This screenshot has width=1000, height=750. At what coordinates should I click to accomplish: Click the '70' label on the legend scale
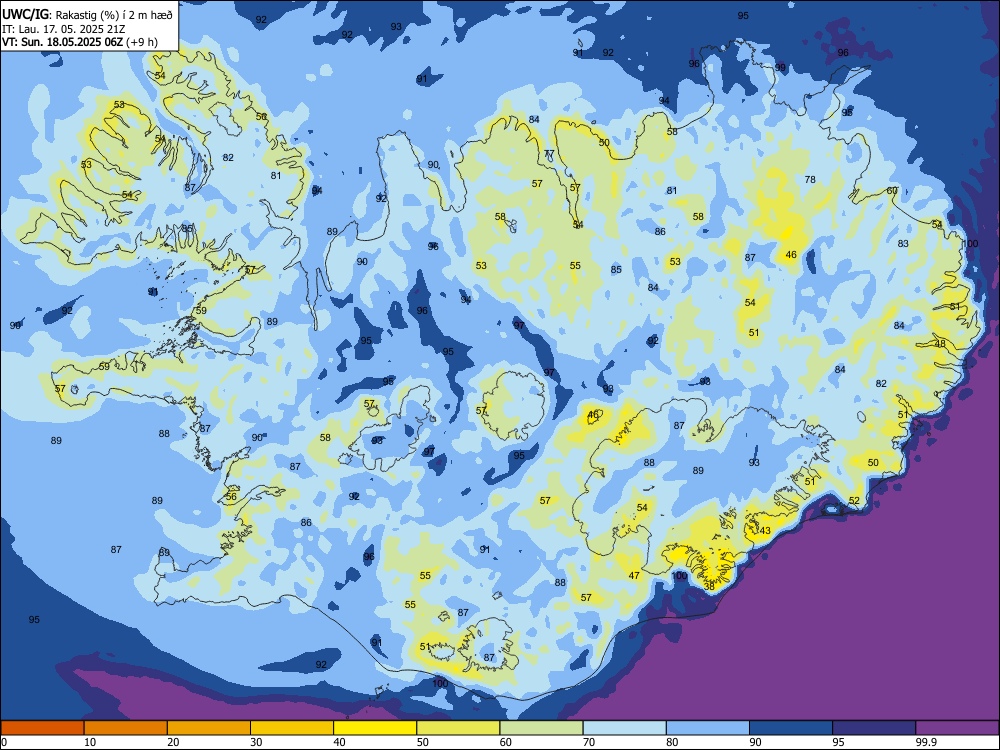(x=589, y=742)
